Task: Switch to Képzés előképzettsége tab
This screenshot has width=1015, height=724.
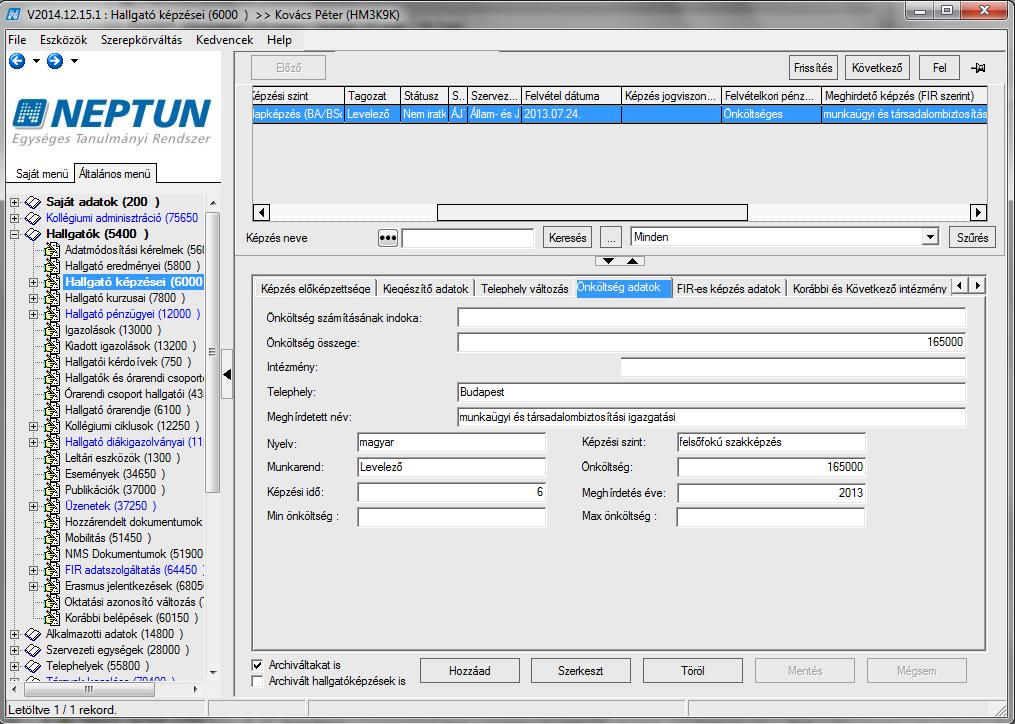Action: click(x=315, y=289)
